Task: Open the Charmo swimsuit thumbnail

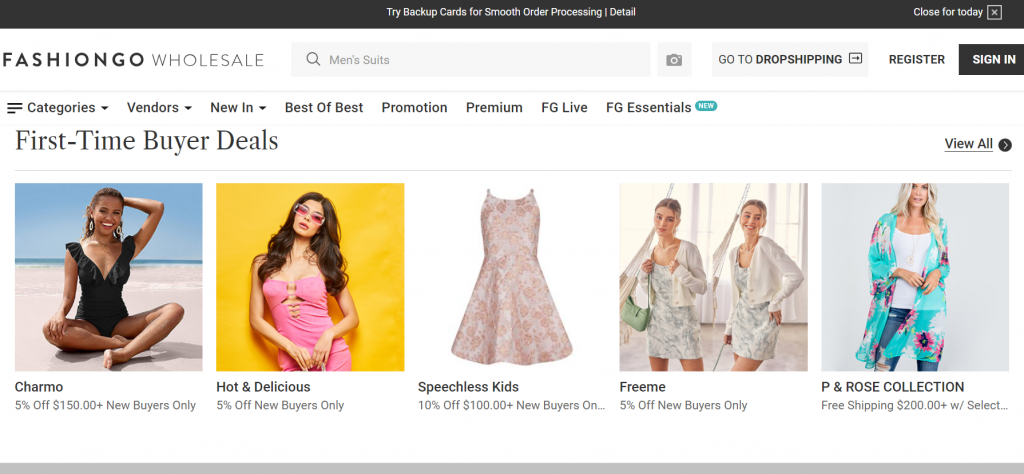Action: 108,277
